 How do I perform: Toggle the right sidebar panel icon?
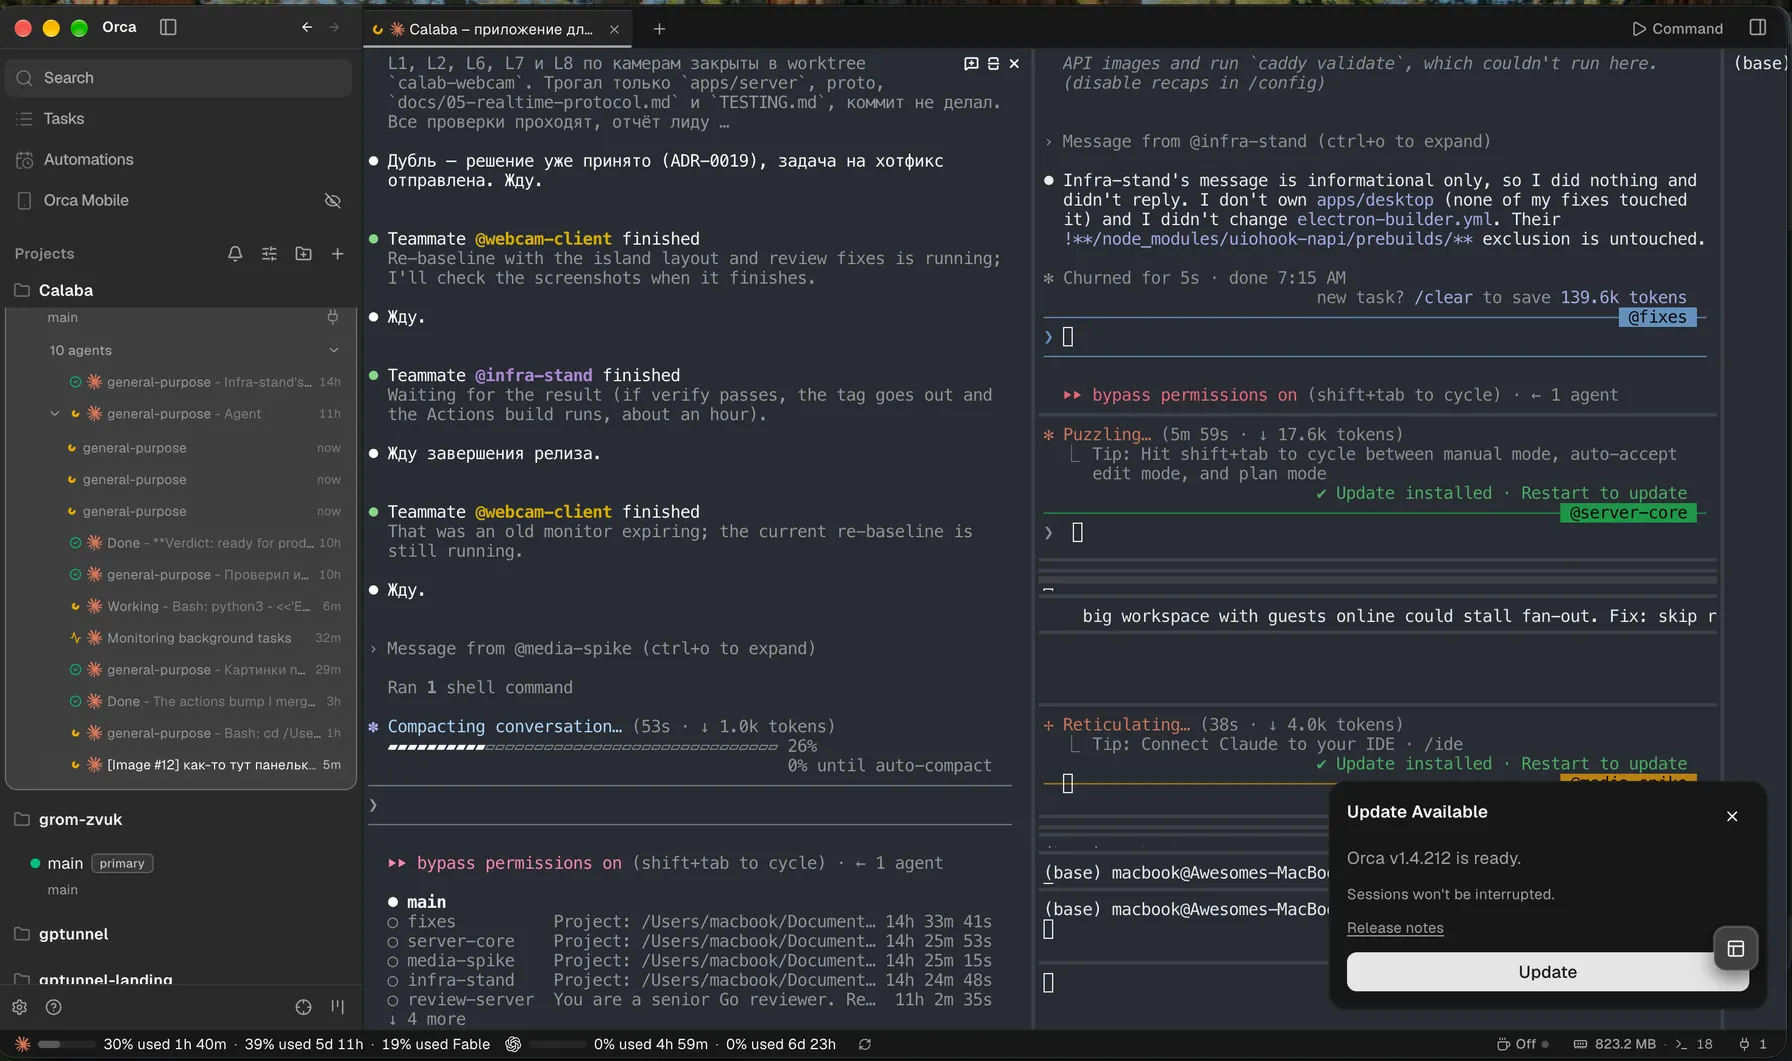pyautogui.click(x=1758, y=28)
